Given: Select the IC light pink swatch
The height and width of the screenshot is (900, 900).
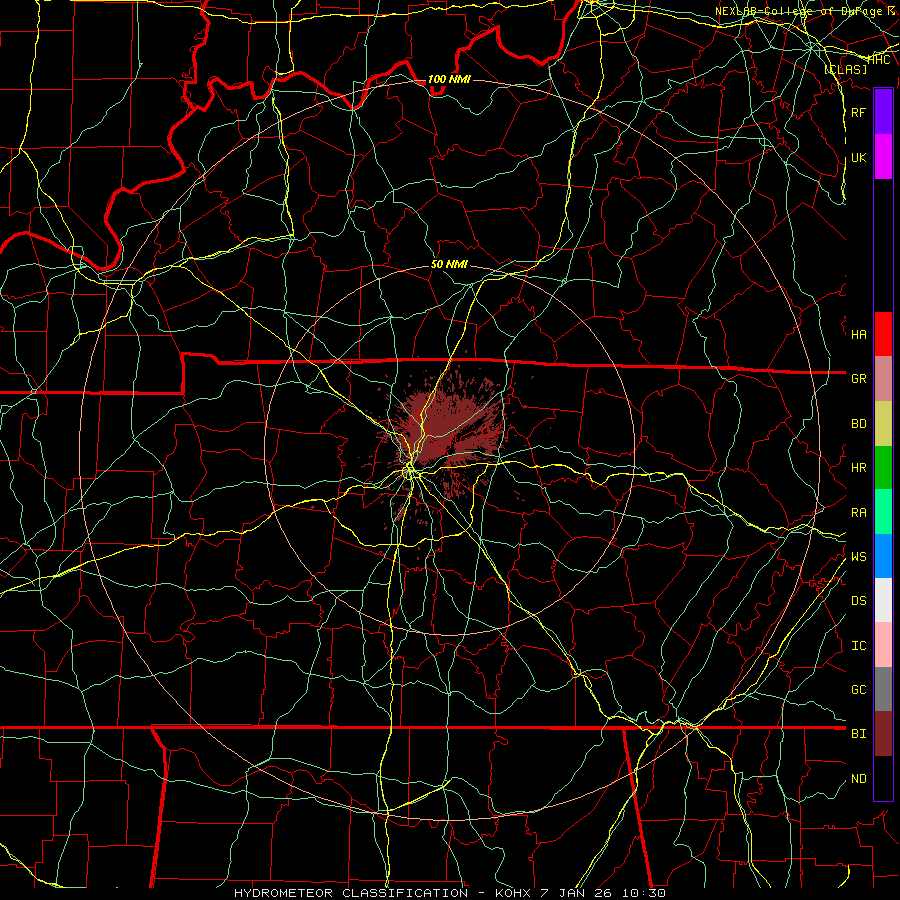Looking at the screenshot, I should (883, 645).
